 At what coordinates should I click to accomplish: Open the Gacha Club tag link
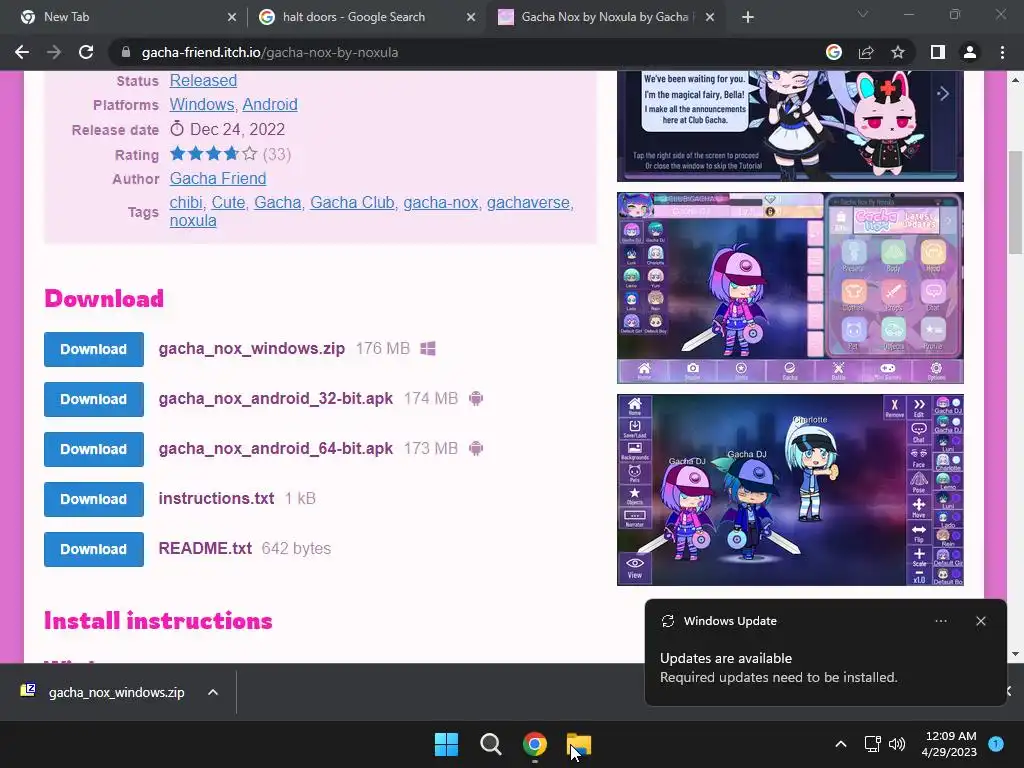pos(352,202)
